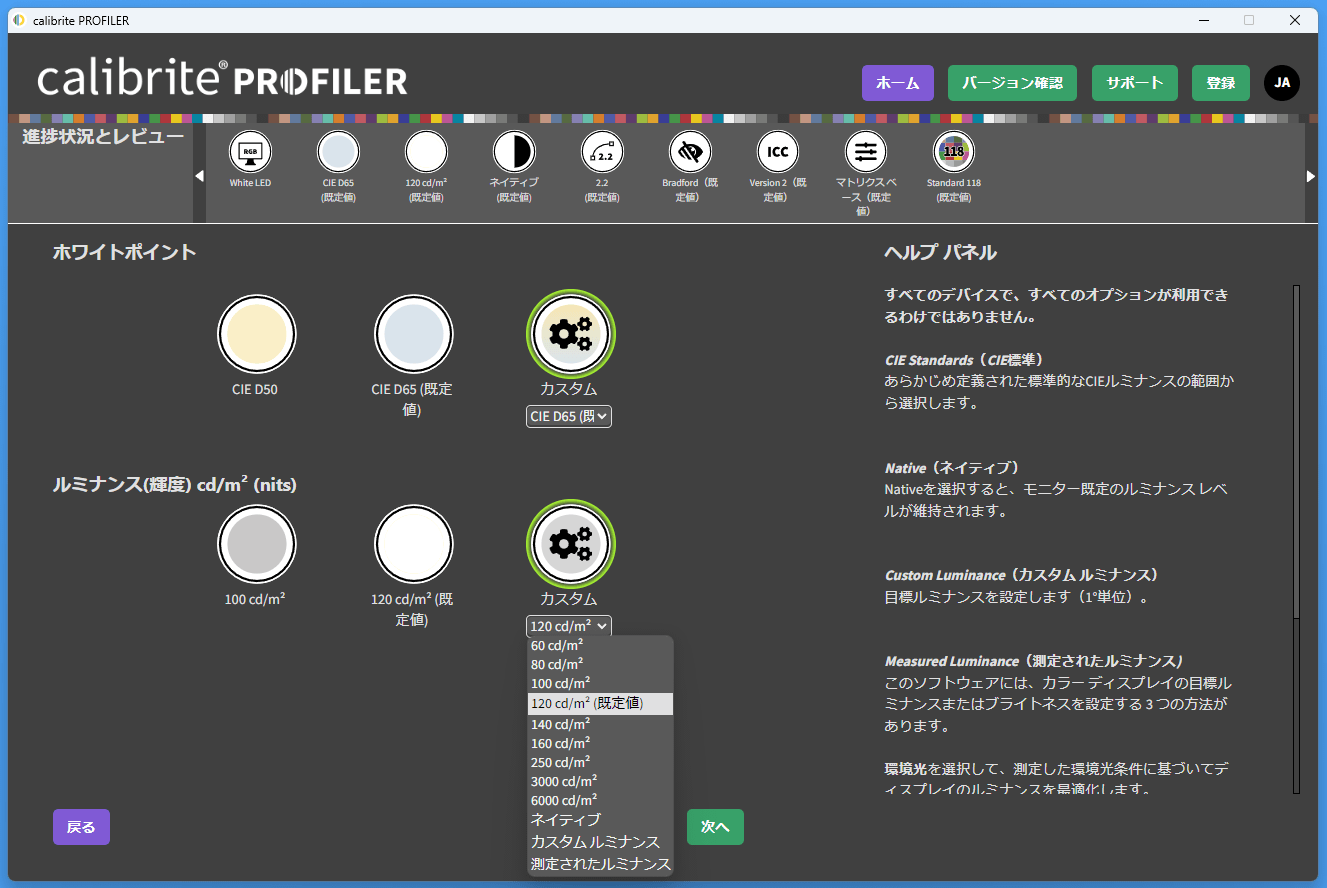Open the サポート page
1327x888 pixels.
click(x=1135, y=83)
